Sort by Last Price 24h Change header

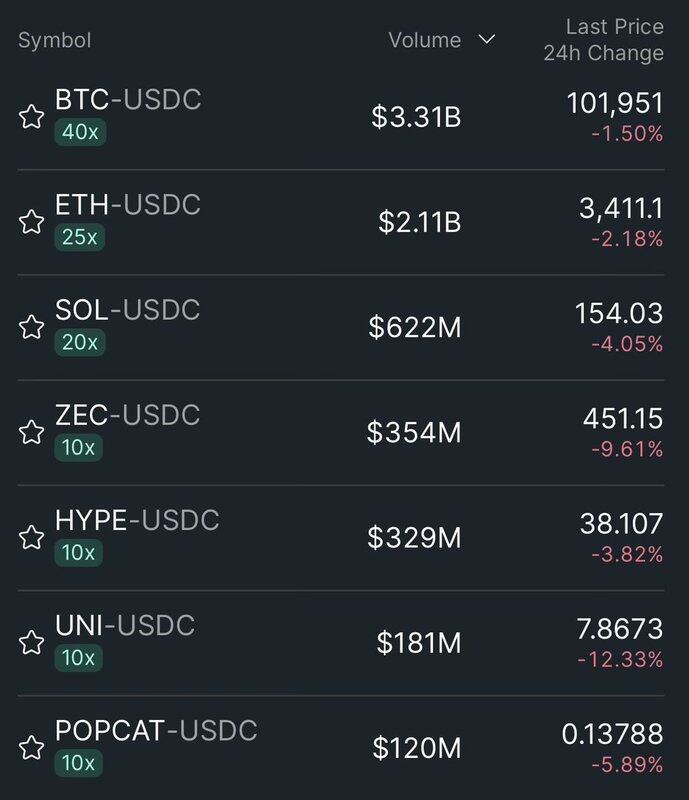click(604, 40)
